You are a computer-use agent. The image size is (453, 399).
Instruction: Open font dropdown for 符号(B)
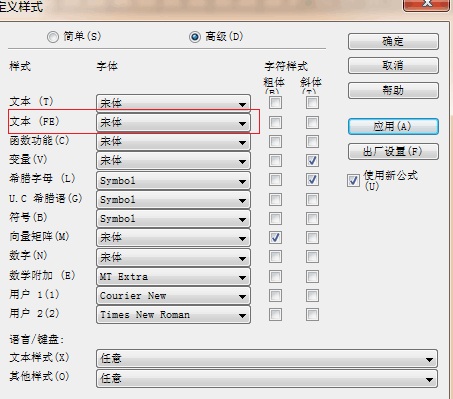point(173,219)
